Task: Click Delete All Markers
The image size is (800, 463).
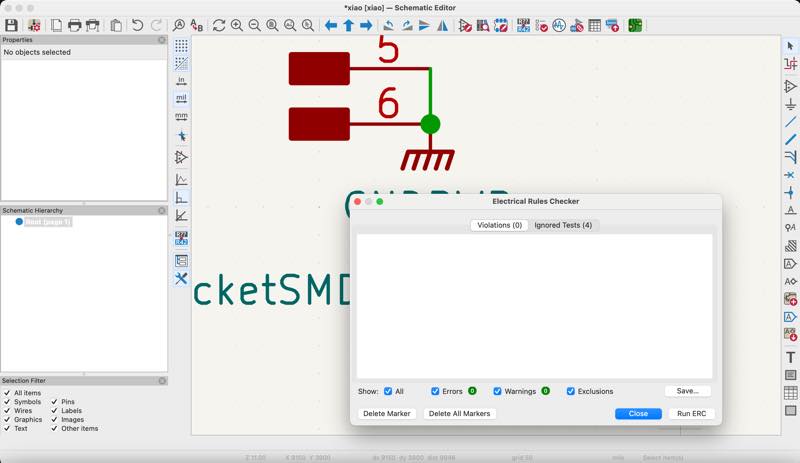Action: 459,413
